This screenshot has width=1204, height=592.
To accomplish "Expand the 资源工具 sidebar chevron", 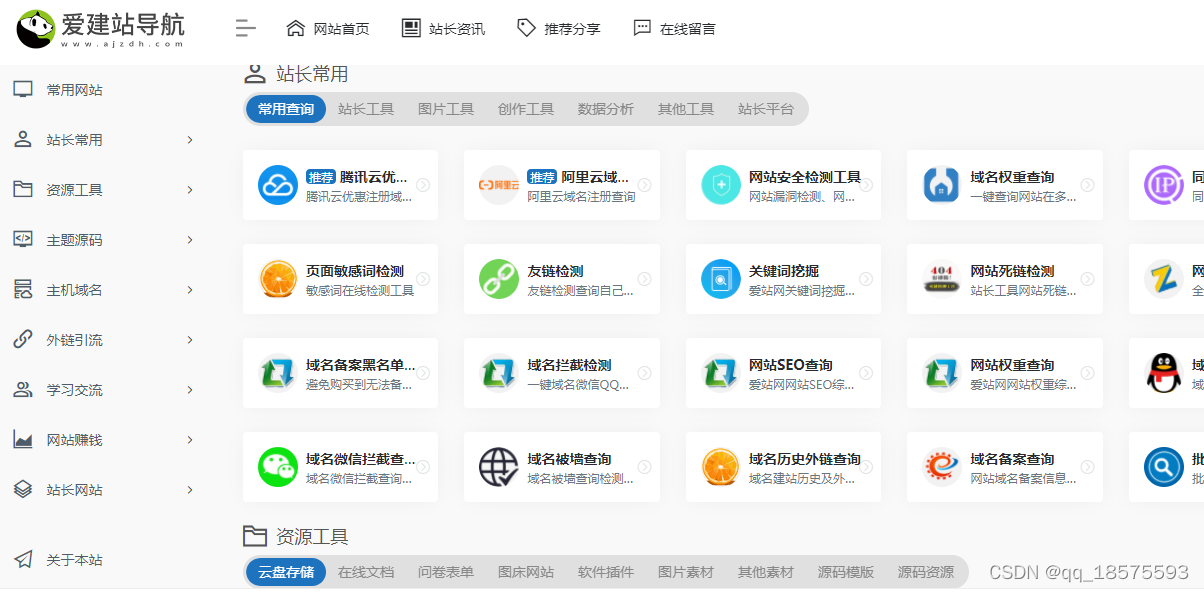I will point(190,190).
